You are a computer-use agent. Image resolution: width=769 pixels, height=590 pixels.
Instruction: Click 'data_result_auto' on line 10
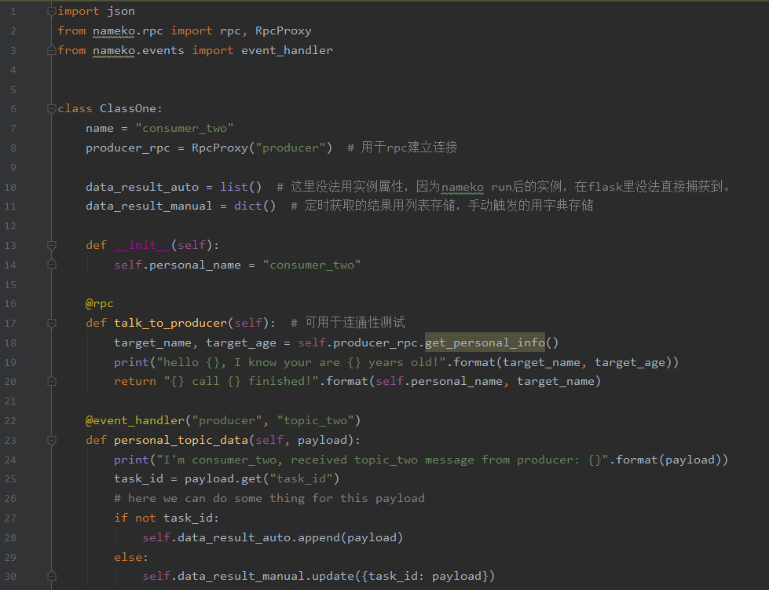[x=142, y=187]
